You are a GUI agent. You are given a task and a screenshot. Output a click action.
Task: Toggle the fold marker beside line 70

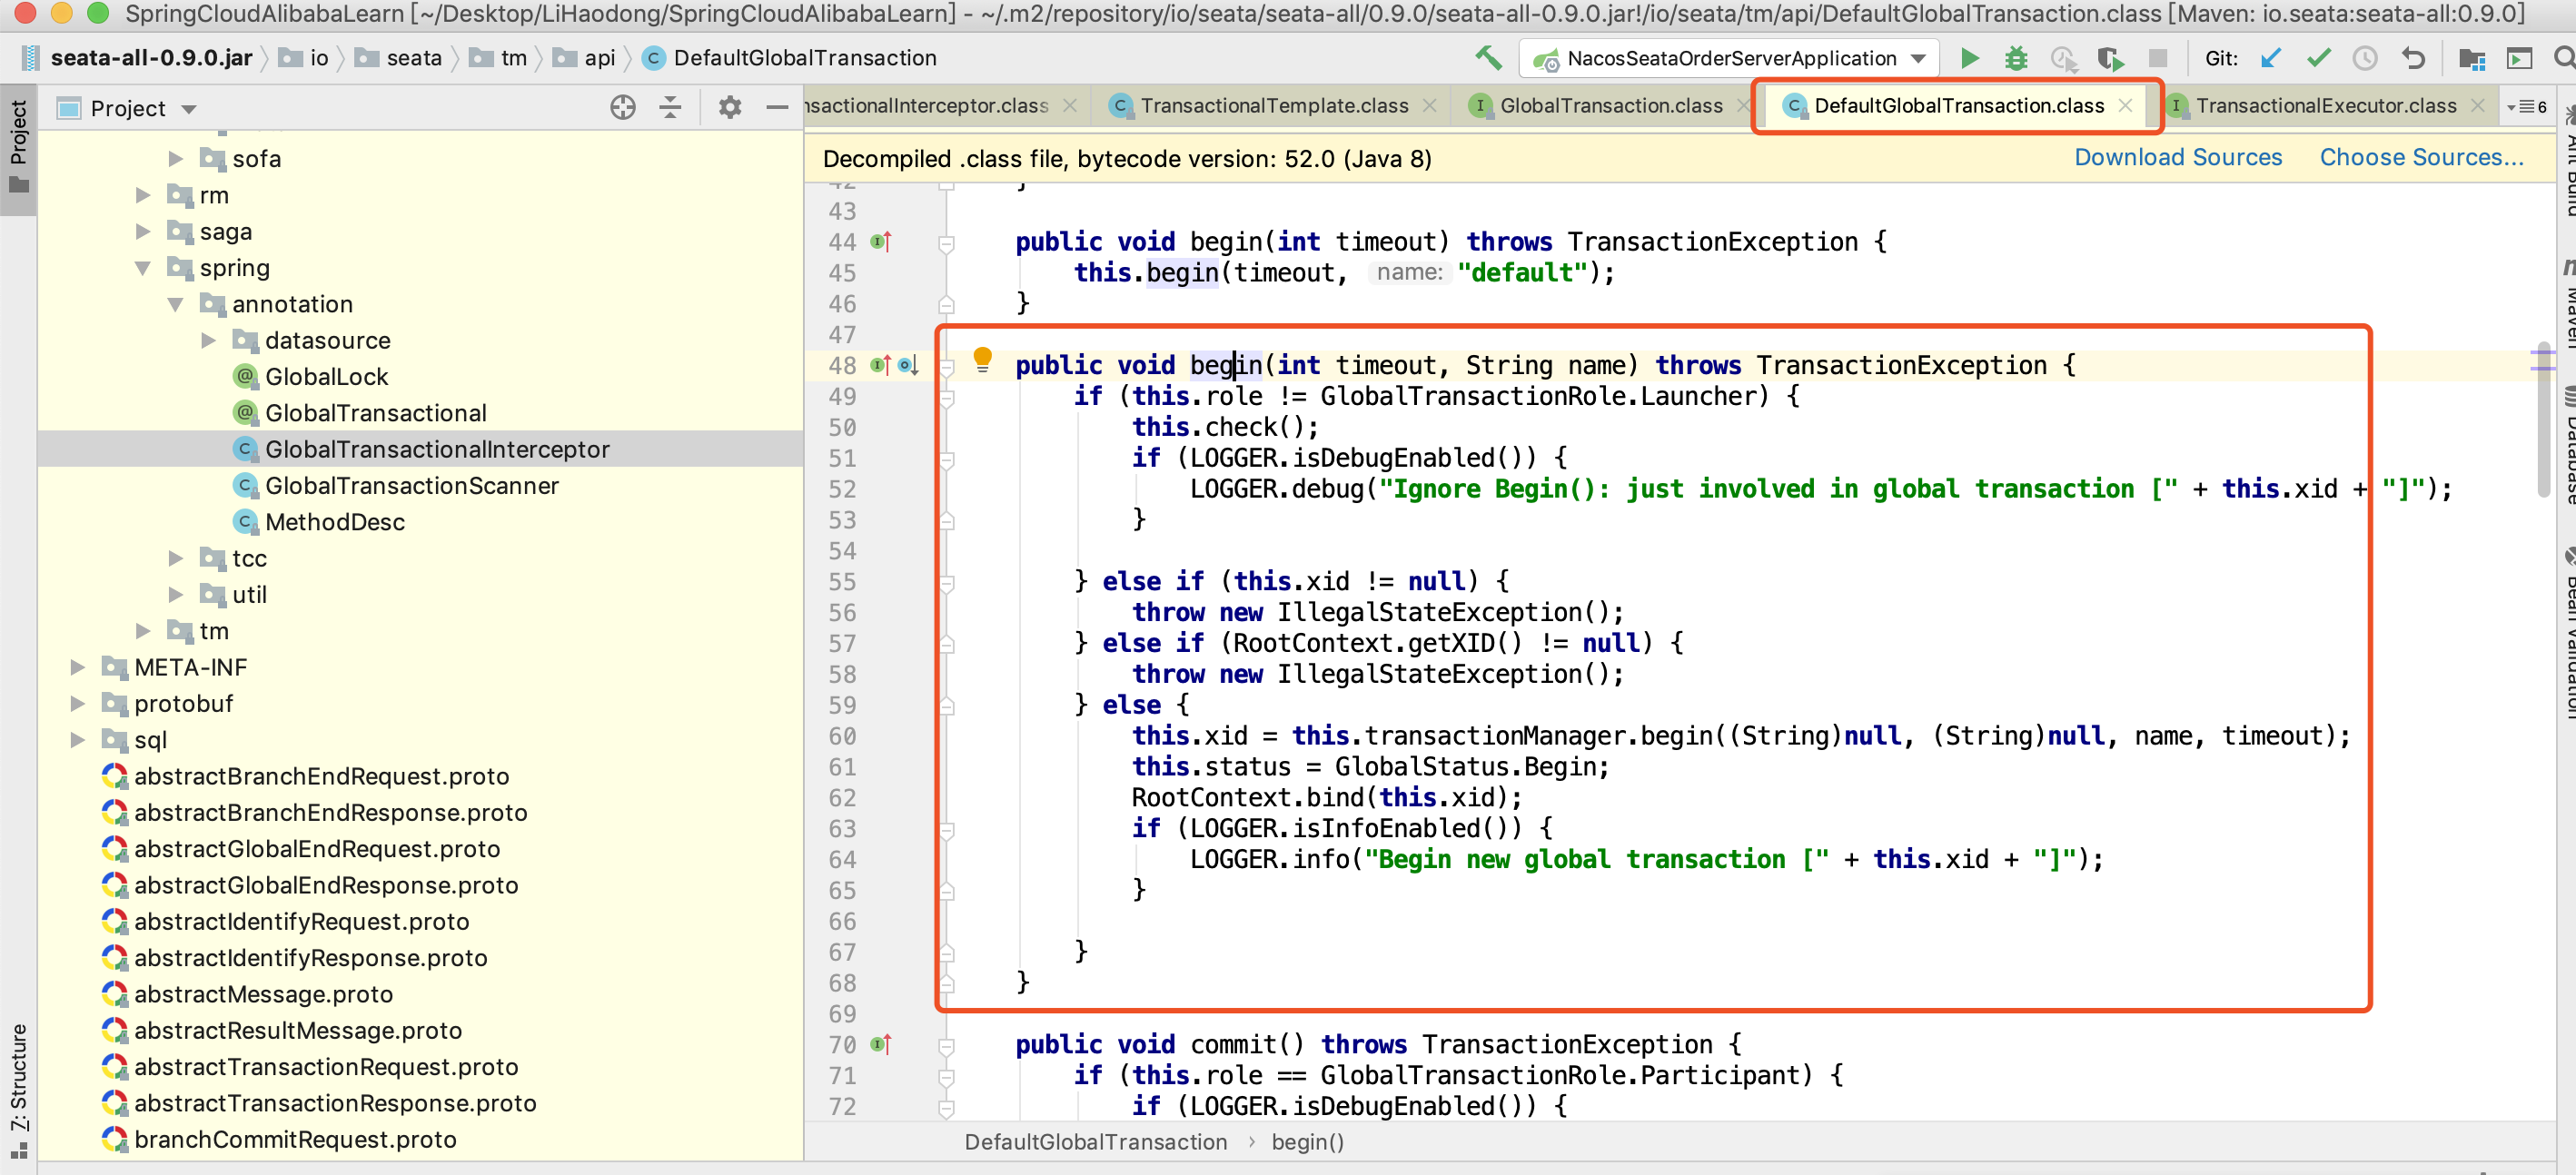pyautogui.click(x=946, y=1046)
